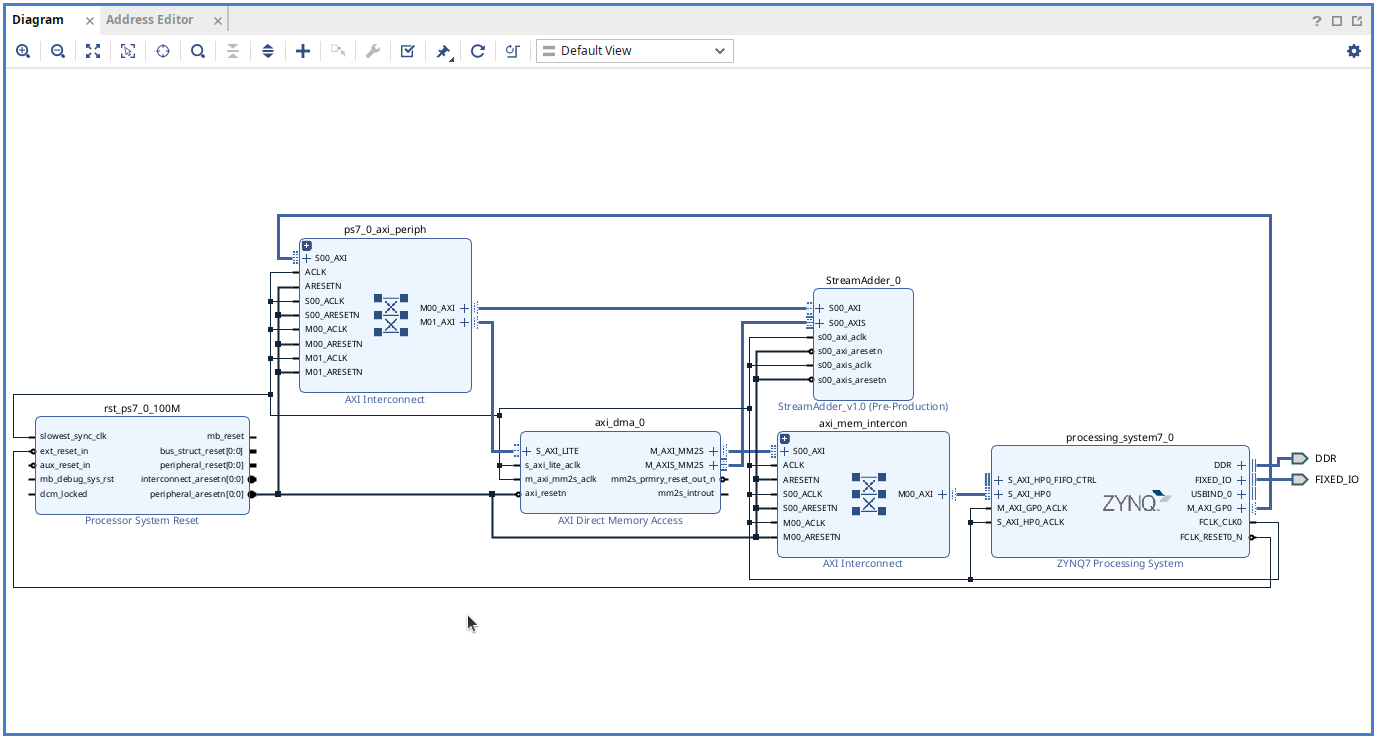Close the Address Editor tab

[x=217, y=20]
